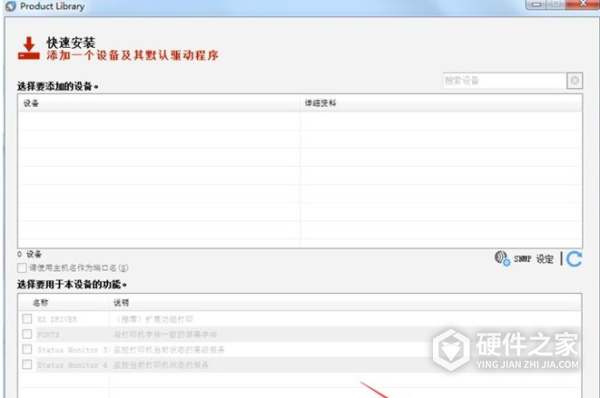Click the 选择要用于本设备的功能 label
Screen dimensions: 600x398
click(72, 284)
